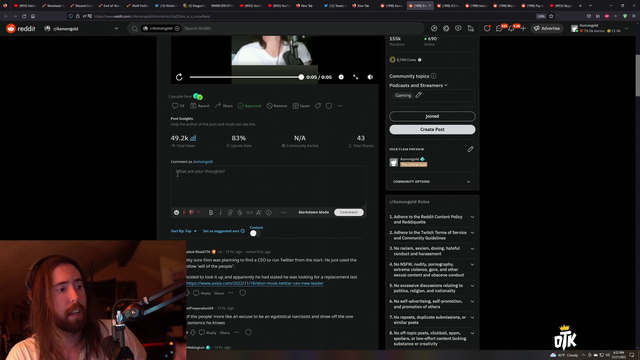Mark the post as Spam

coord(301,106)
